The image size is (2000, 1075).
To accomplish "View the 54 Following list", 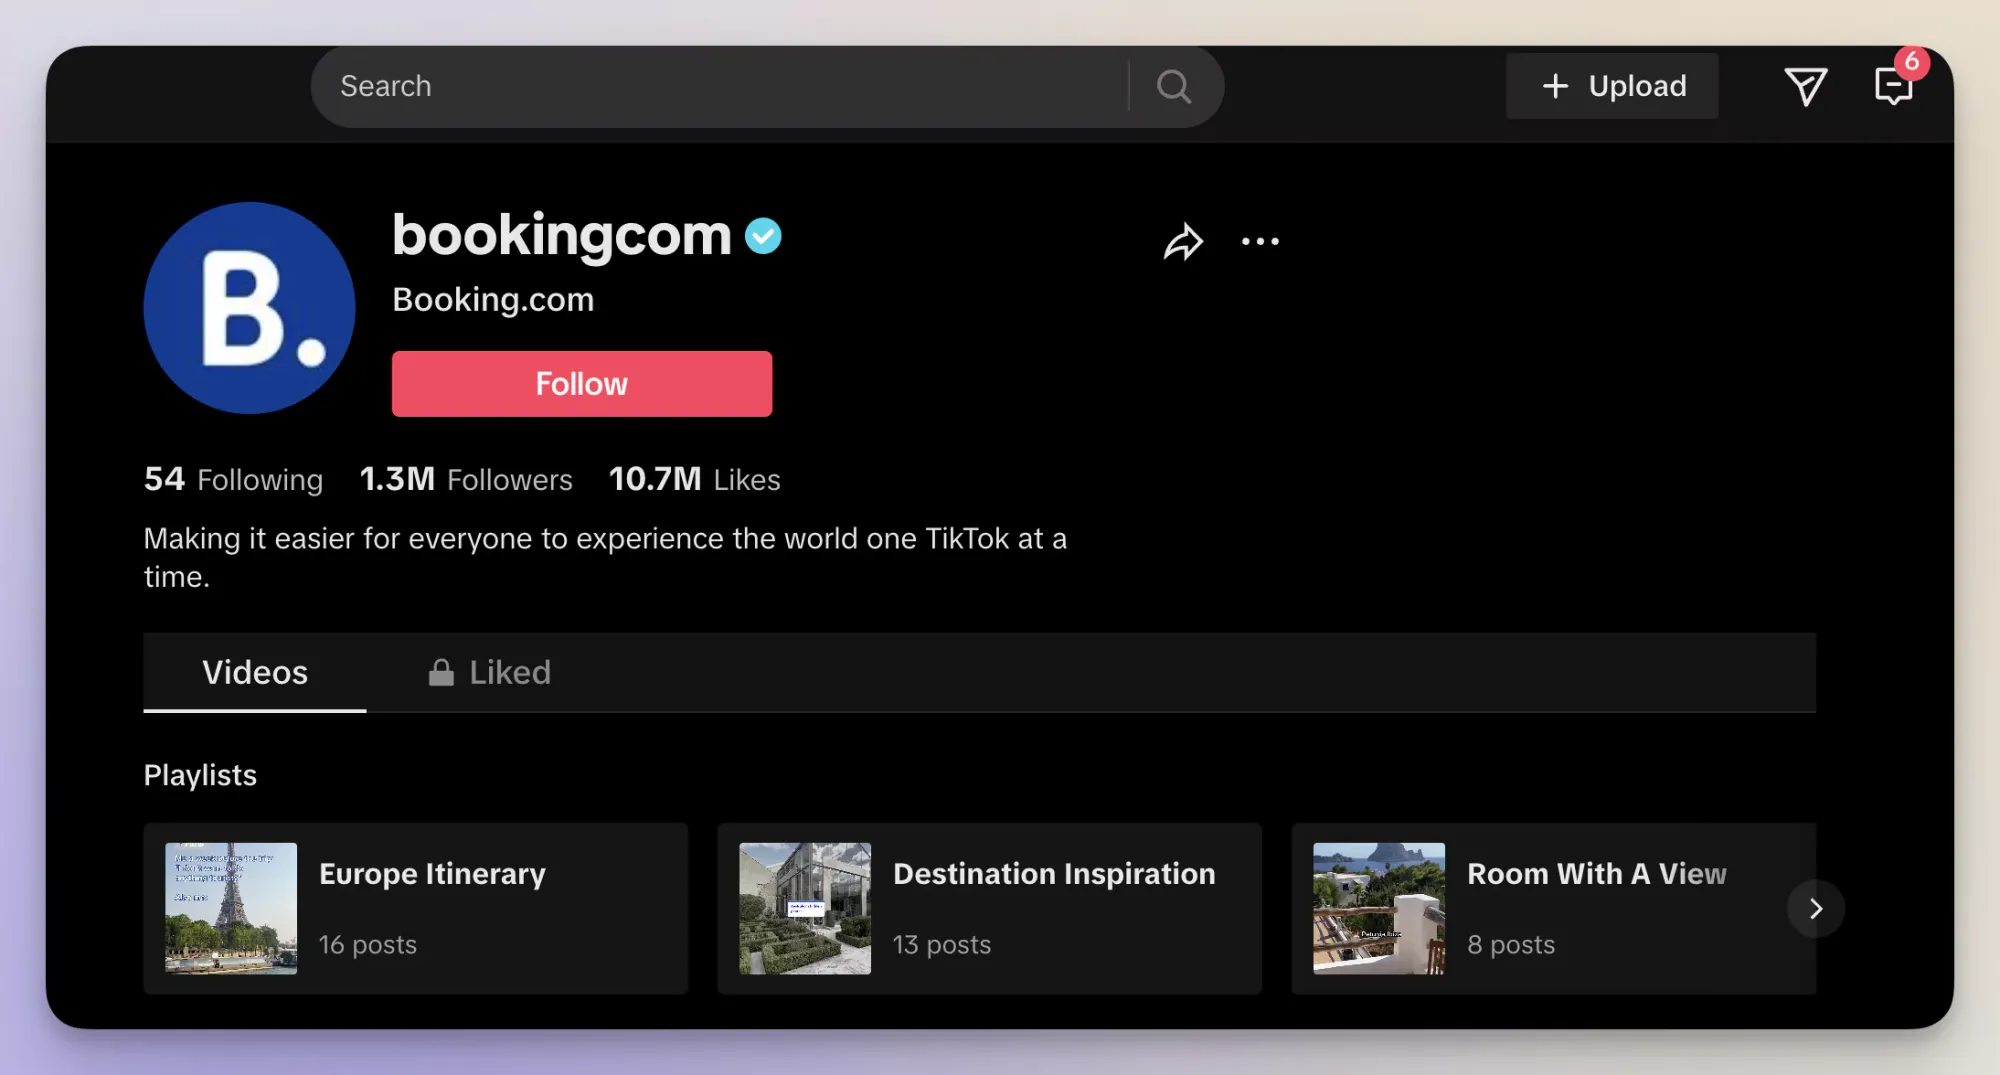I will tap(233, 479).
